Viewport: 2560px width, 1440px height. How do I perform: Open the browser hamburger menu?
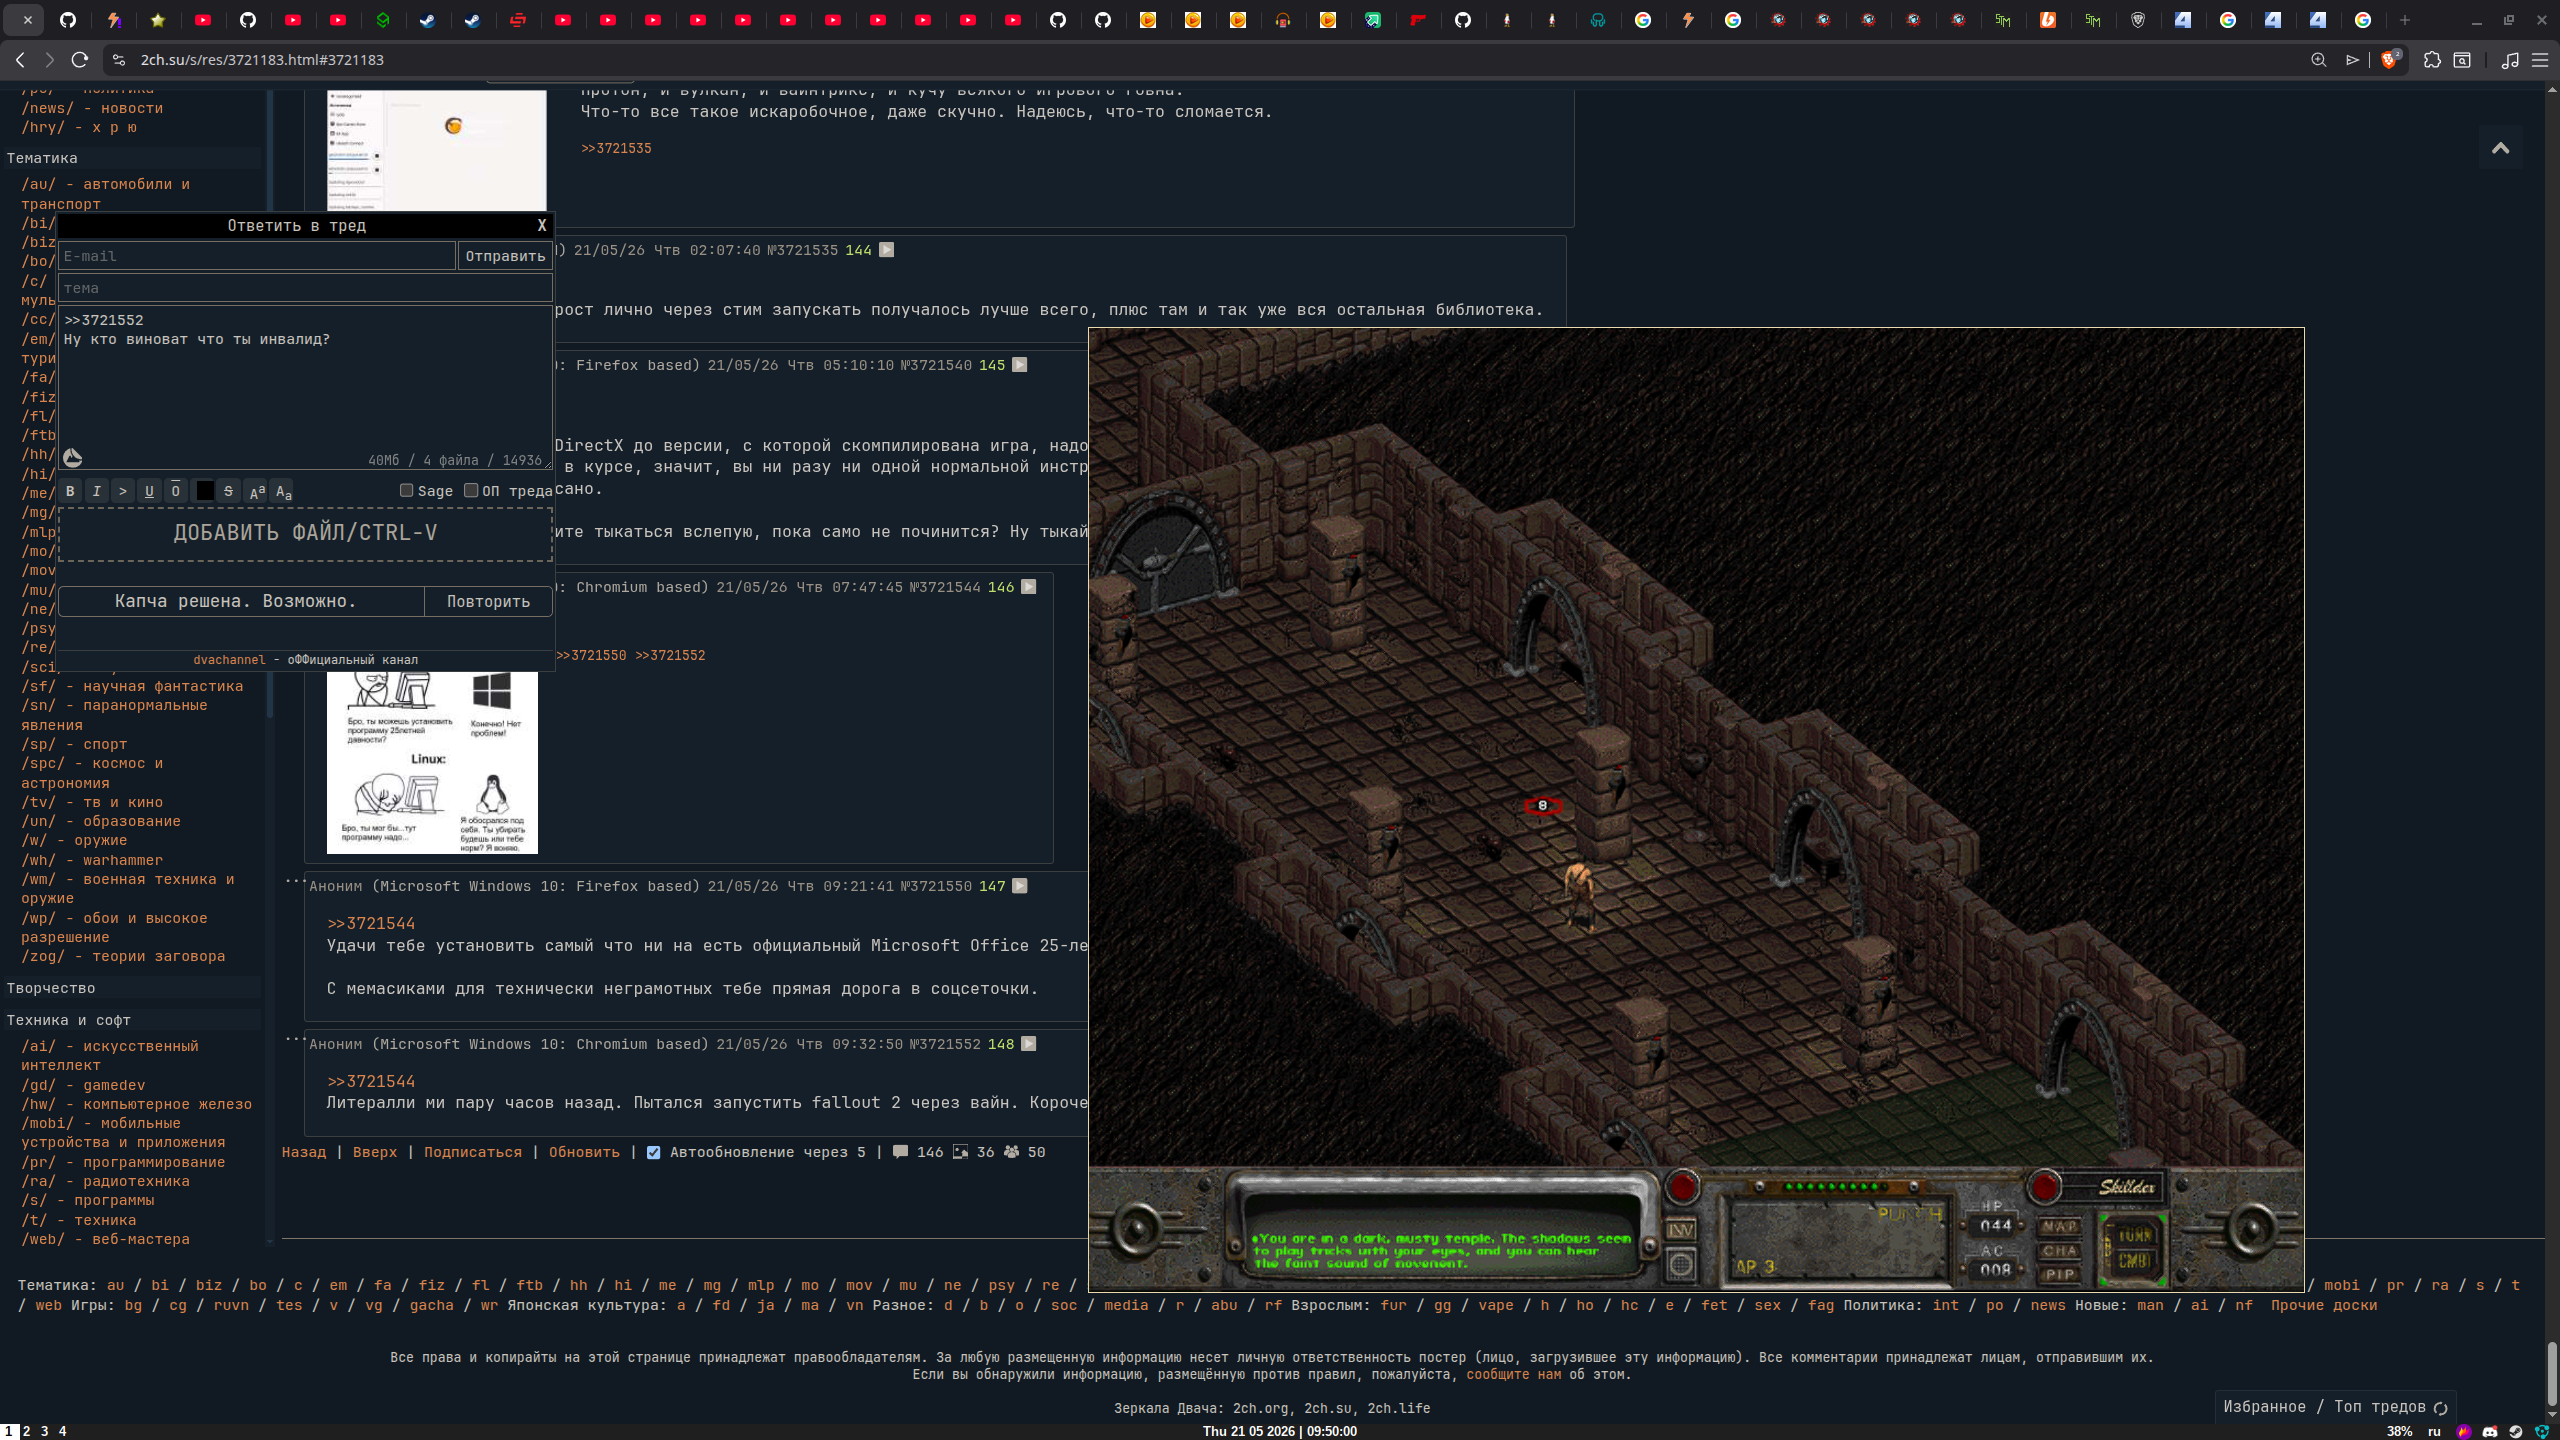pos(2540,60)
